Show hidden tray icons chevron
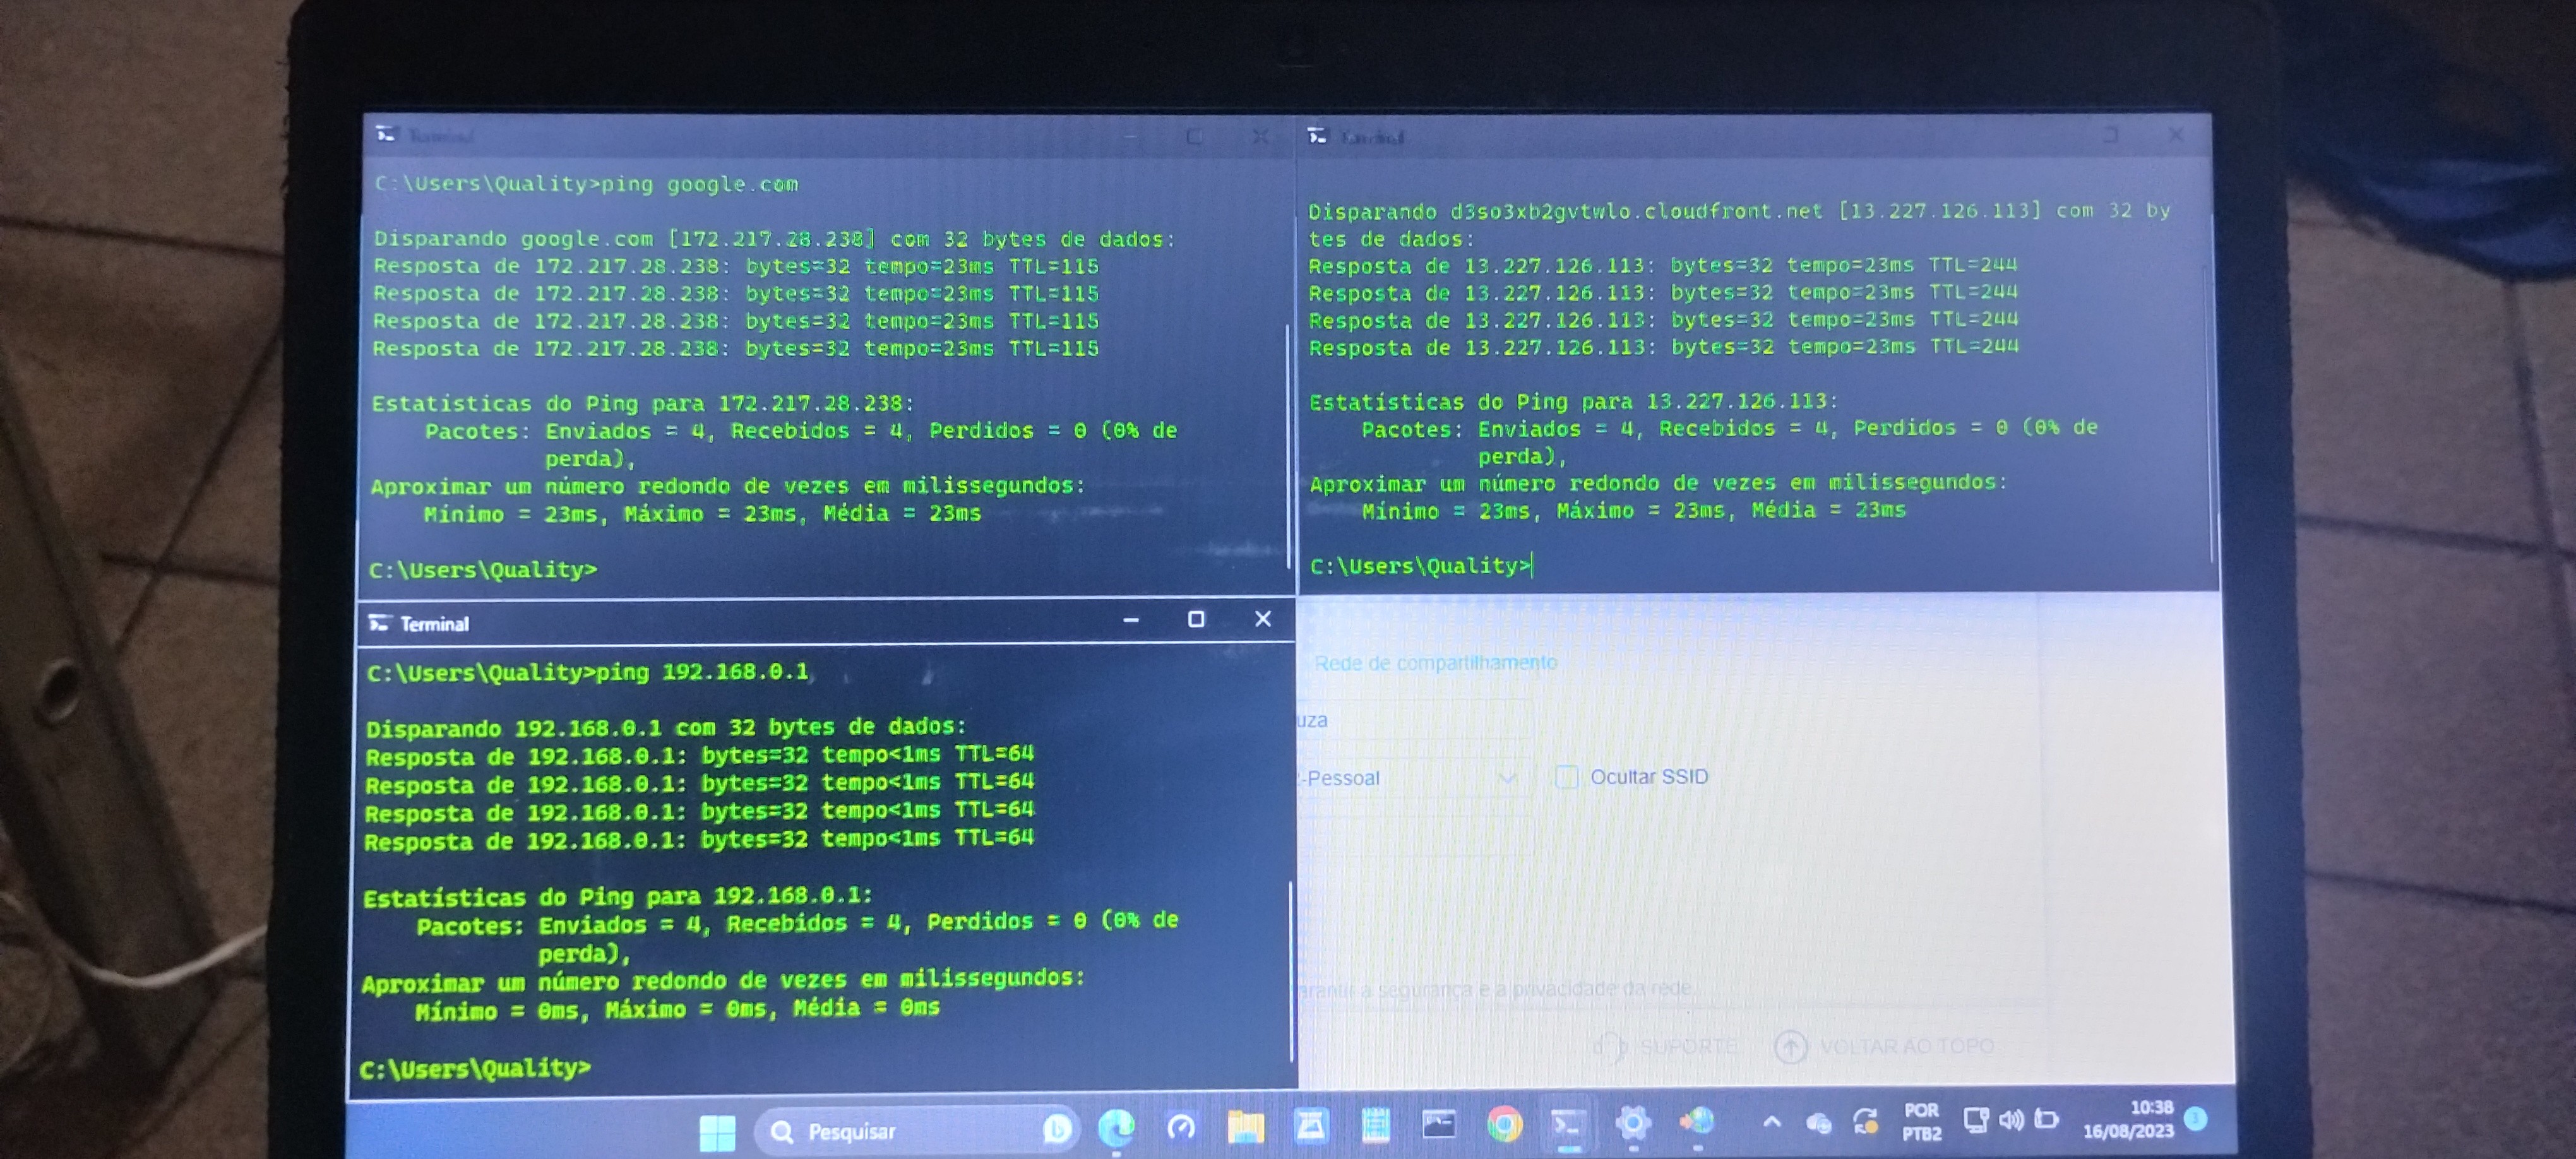 tap(1771, 1122)
